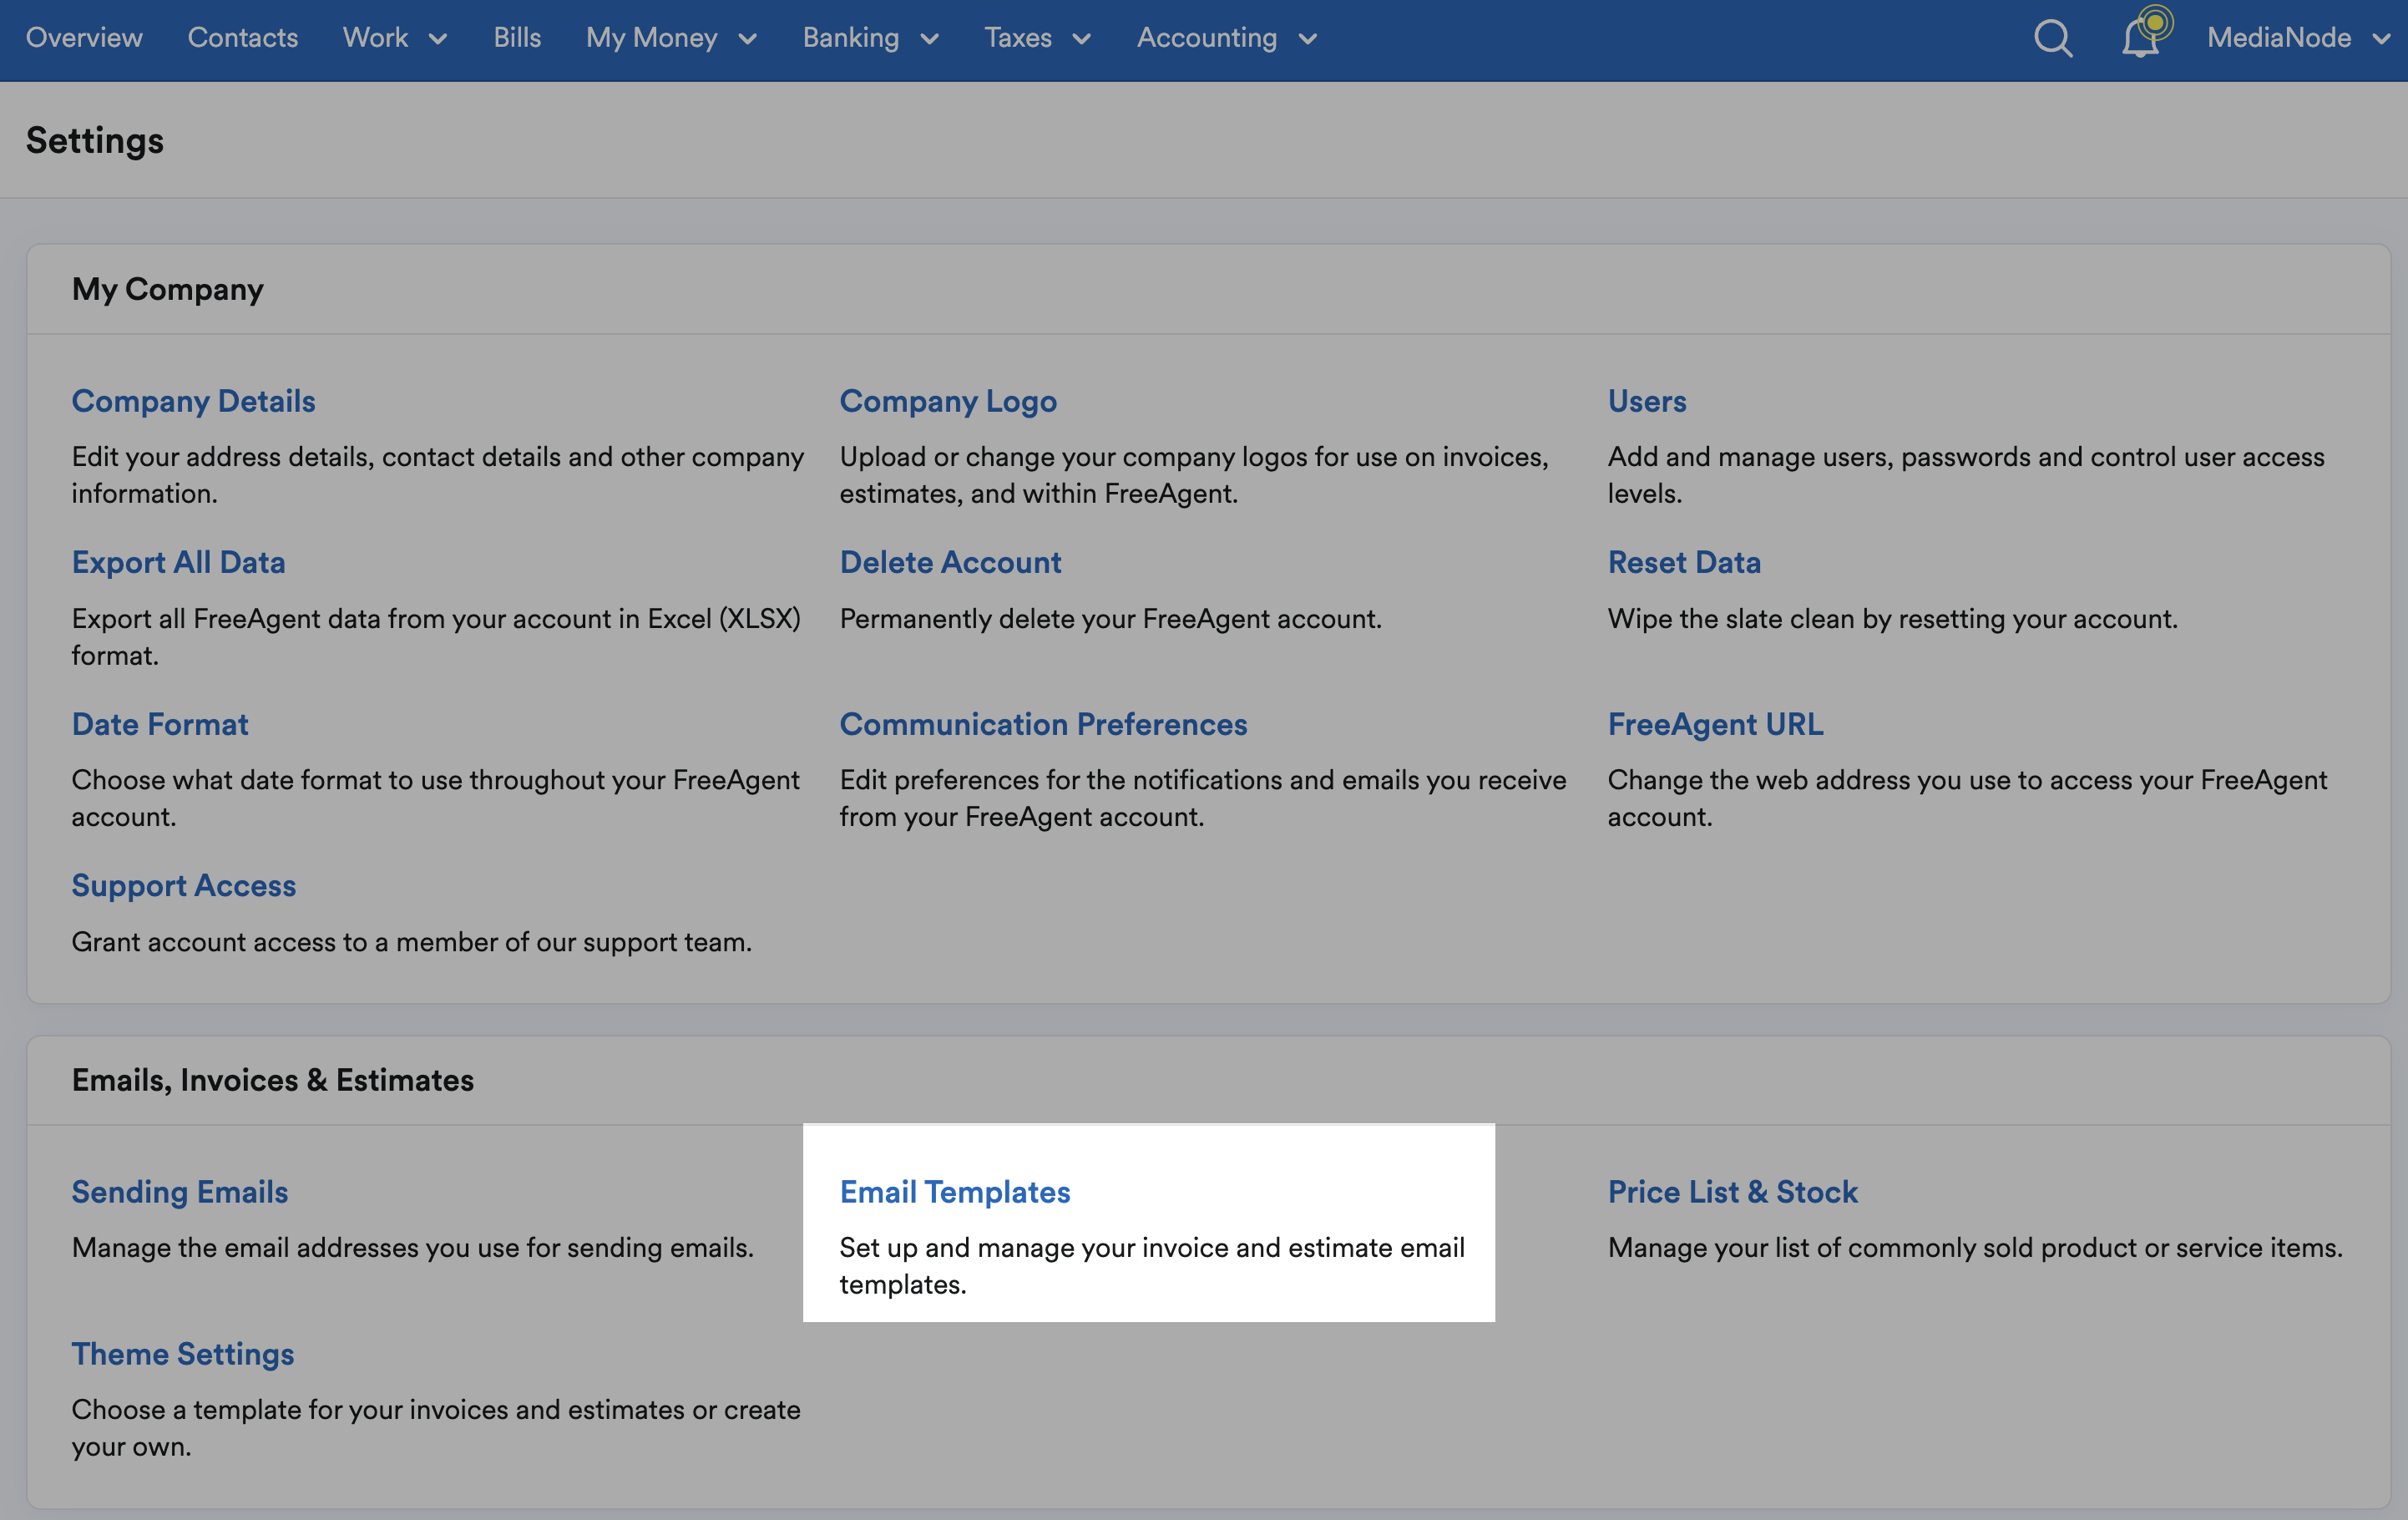
Task: Open the search magnifier icon
Action: point(2053,39)
